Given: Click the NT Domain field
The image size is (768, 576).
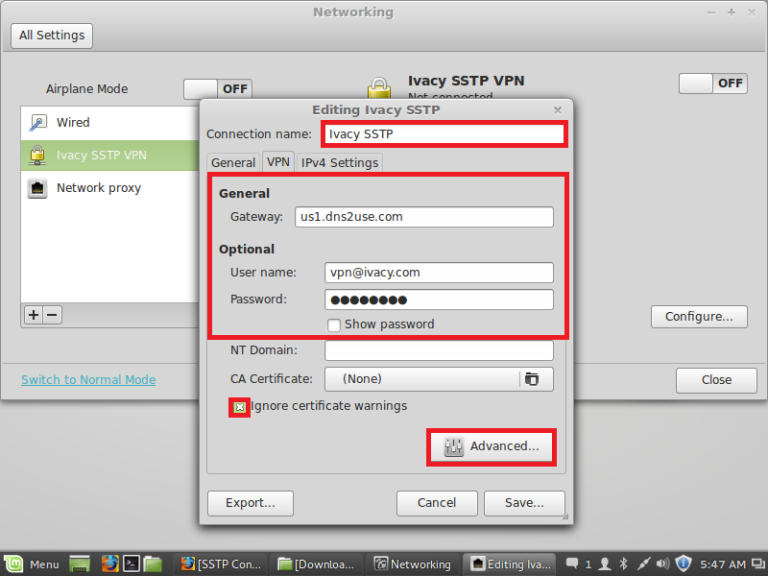Looking at the screenshot, I should click(x=439, y=351).
